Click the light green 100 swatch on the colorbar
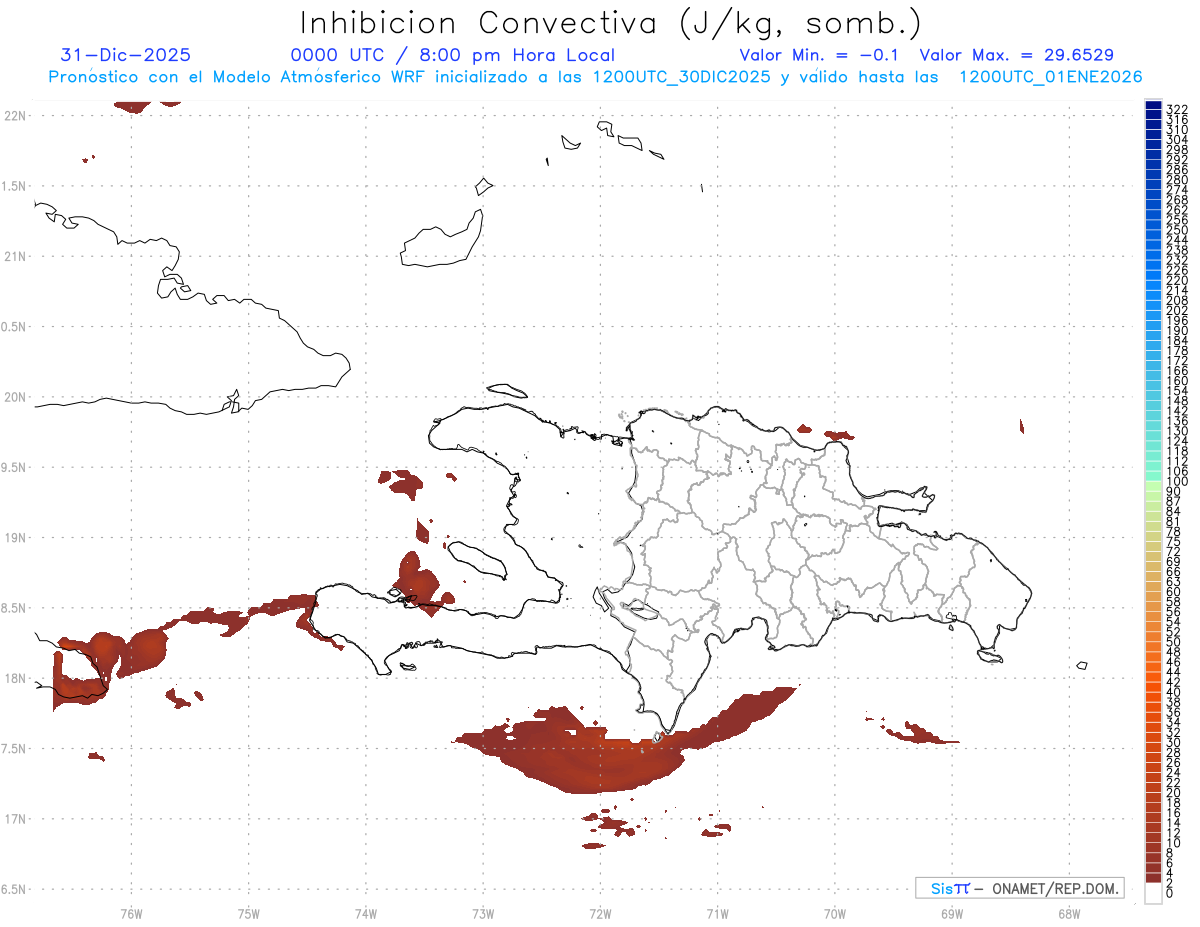Image resolution: width=1200 pixels, height=927 pixels. 1154,484
